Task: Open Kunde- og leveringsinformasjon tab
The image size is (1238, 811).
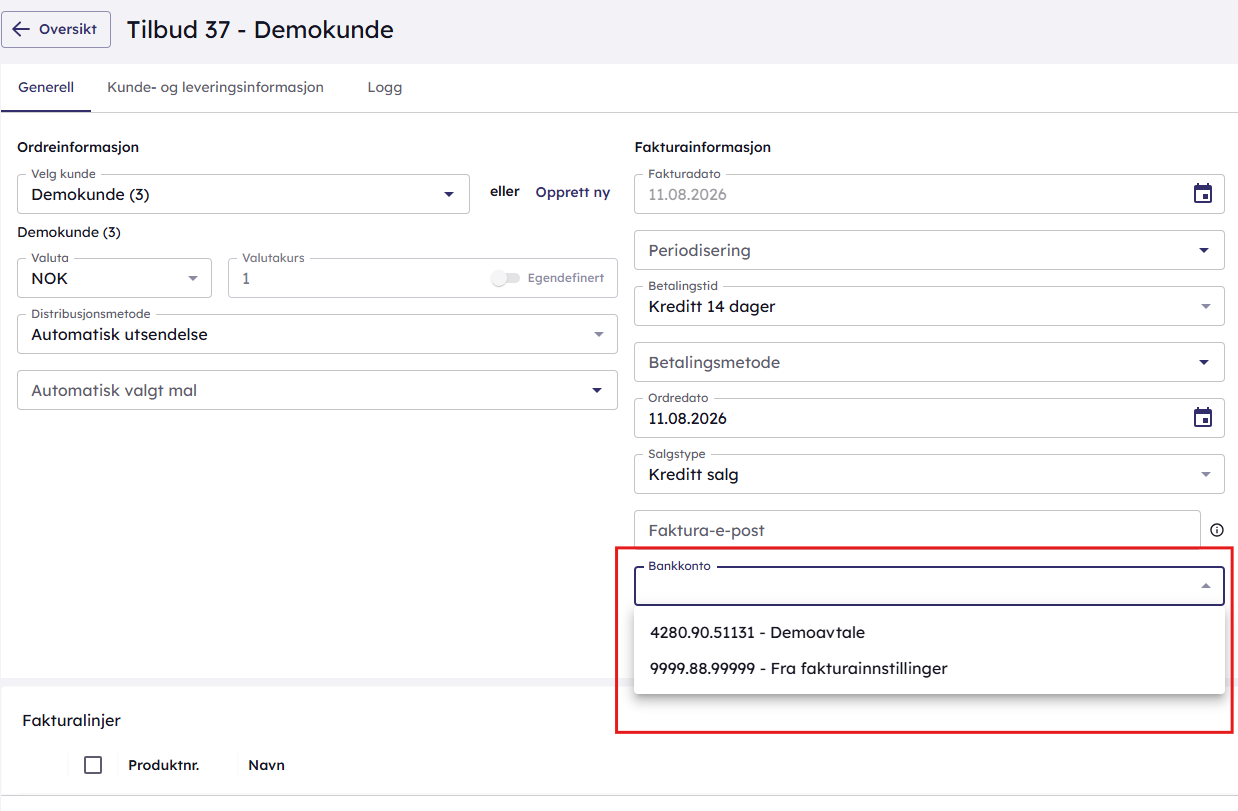Action: (215, 88)
